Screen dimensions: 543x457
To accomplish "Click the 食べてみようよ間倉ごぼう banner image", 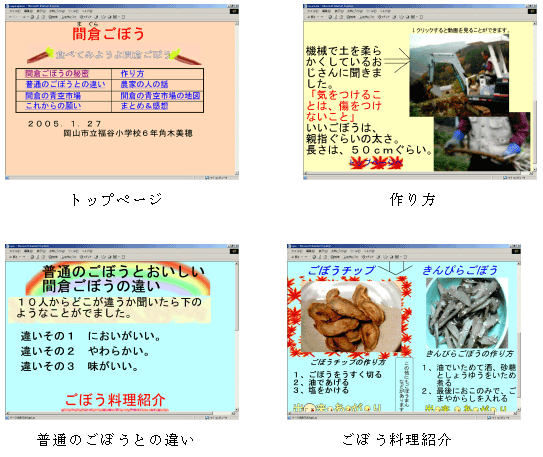I will [114, 55].
